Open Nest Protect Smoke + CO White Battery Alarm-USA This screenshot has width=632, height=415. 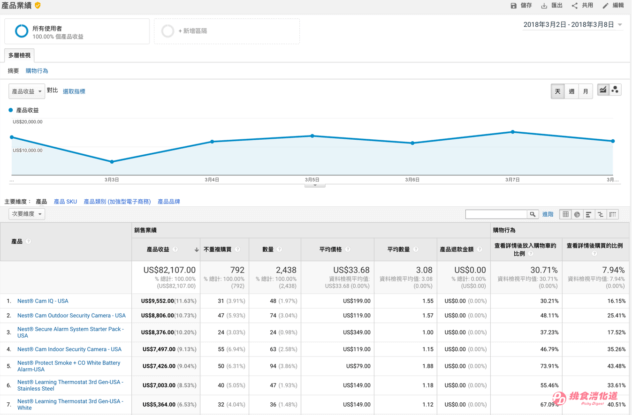[x=69, y=366]
